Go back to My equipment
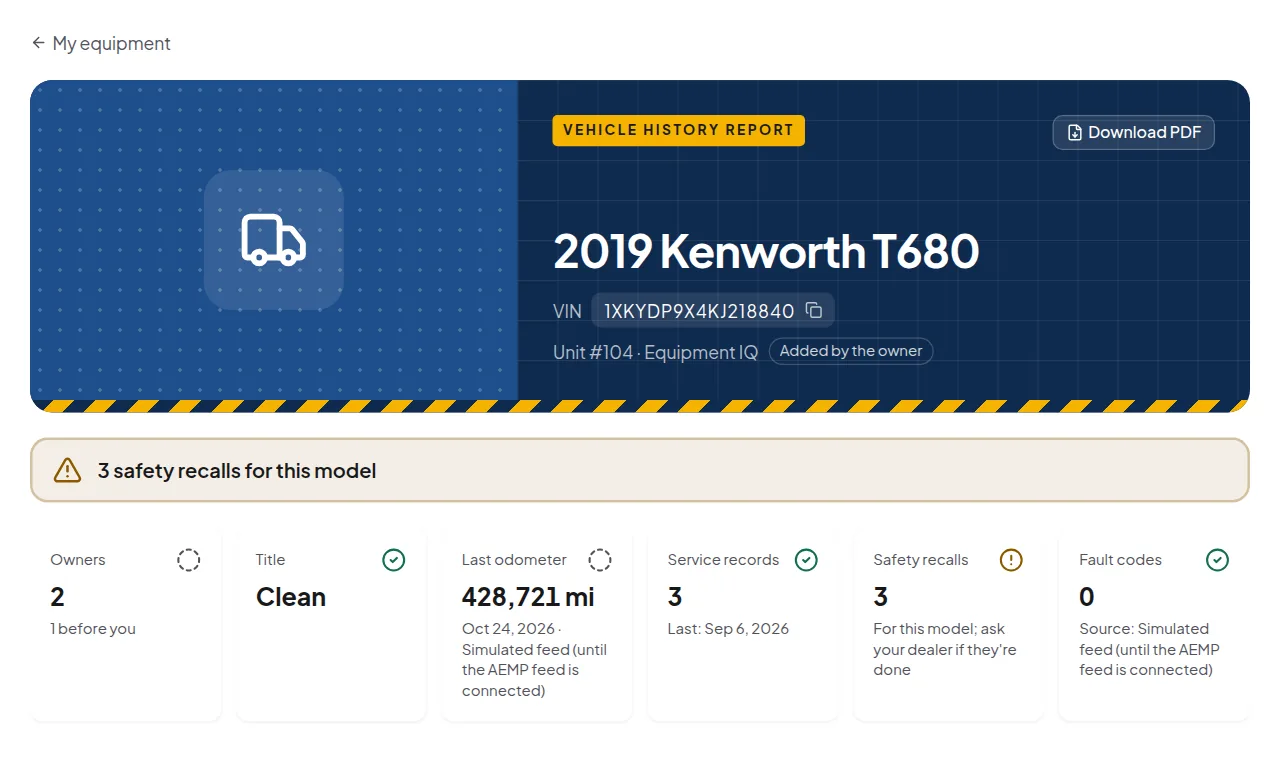The height and width of the screenshot is (775, 1280). (101, 44)
